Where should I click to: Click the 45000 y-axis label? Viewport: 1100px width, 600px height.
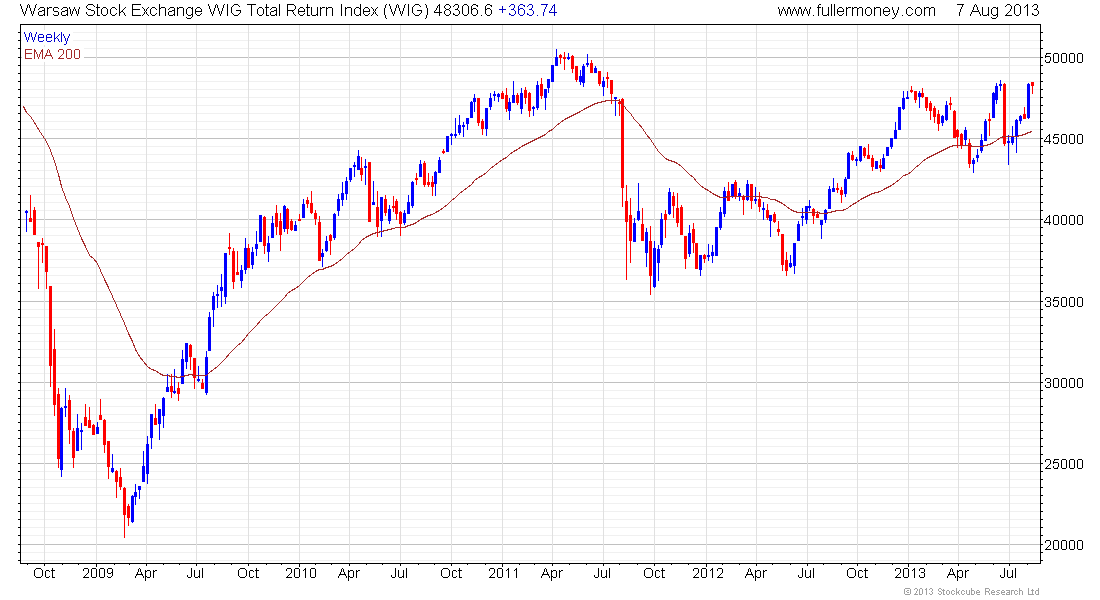[1064, 140]
